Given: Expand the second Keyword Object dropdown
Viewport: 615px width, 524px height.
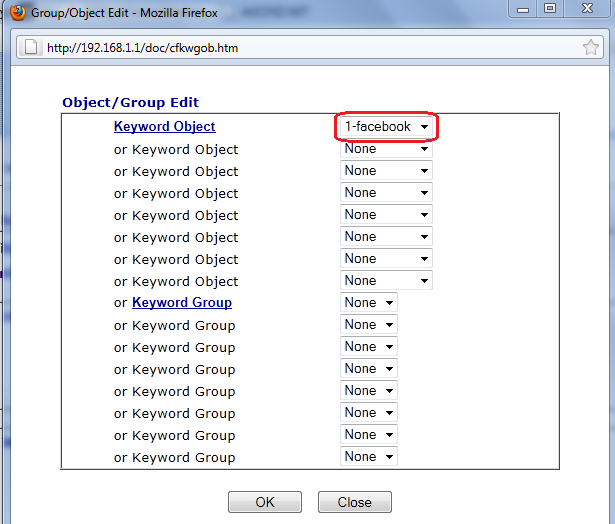Looking at the screenshot, I should point(386,149).
